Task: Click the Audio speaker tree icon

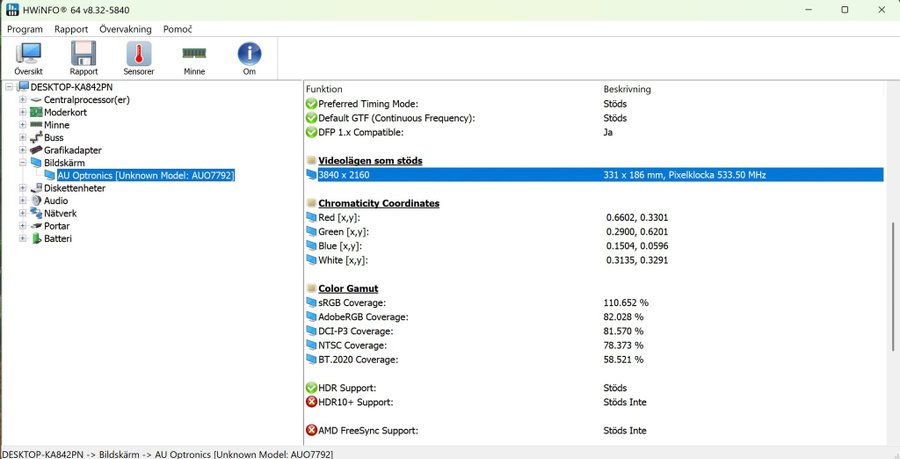Action: [x=36, y=201]
